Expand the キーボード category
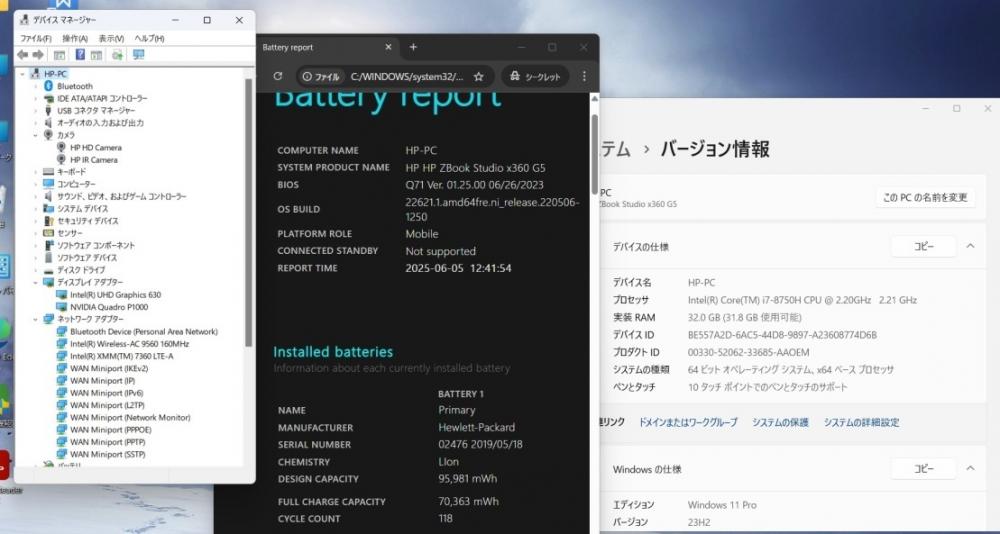This screenshot has height=534, width=1000. [36, 172]
